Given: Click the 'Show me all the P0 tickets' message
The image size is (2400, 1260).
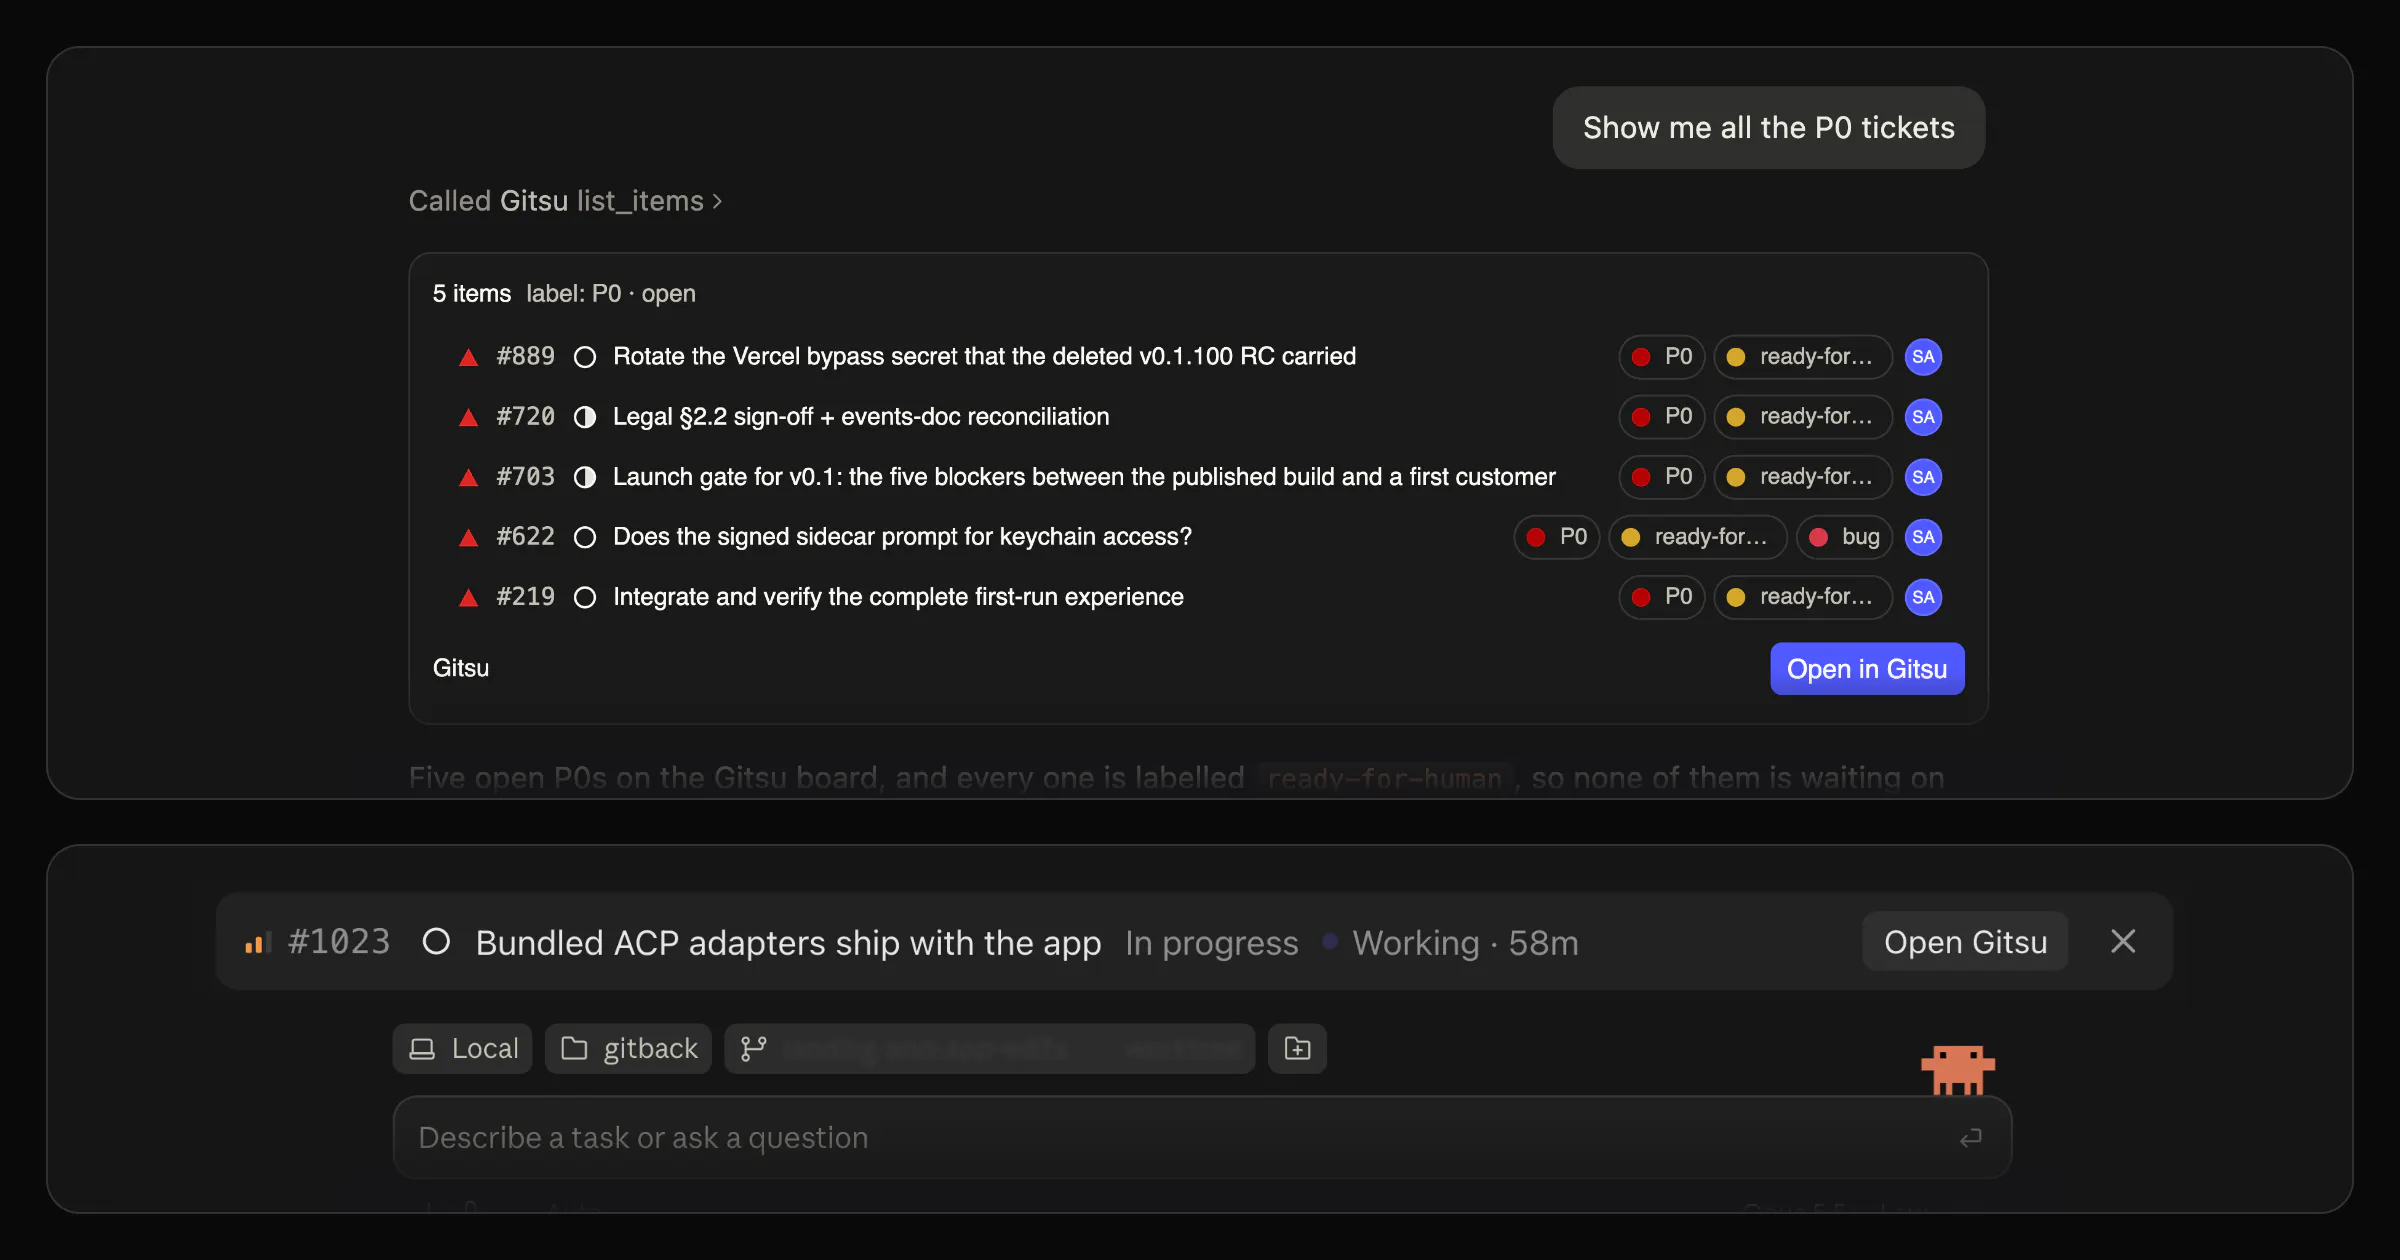Looking at the screenshot, I should 1768,128.
